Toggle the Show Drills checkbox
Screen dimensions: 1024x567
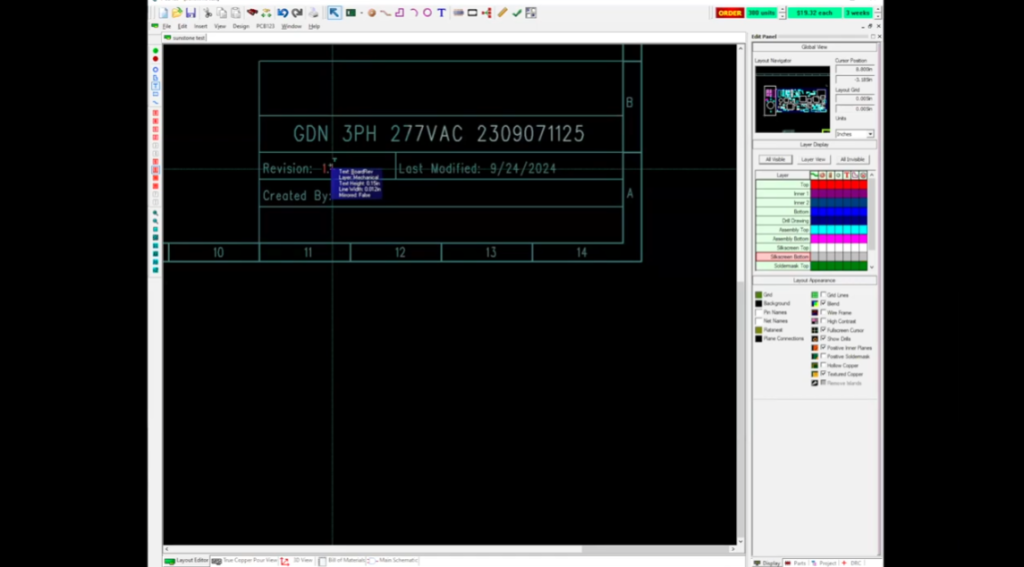click(823, 339)
